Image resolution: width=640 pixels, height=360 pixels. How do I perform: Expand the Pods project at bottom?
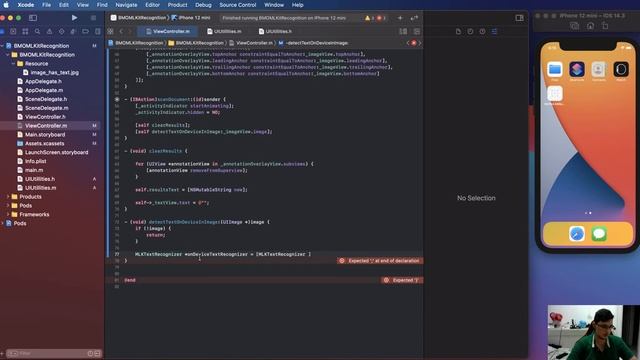(x=2, y=223)
